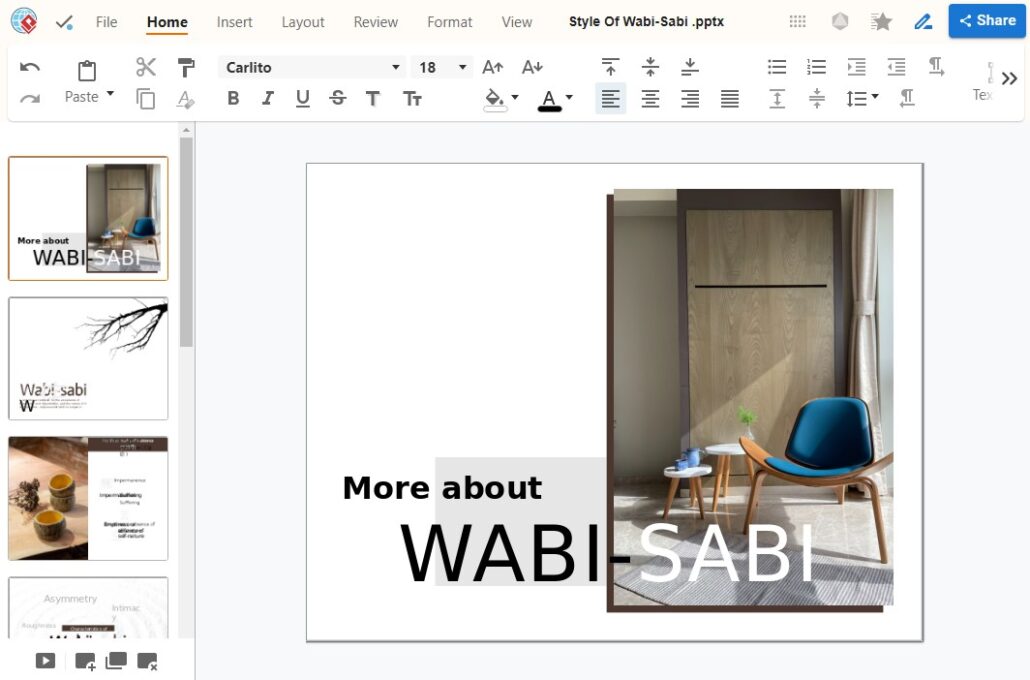Select the center alignment icon

650,98
